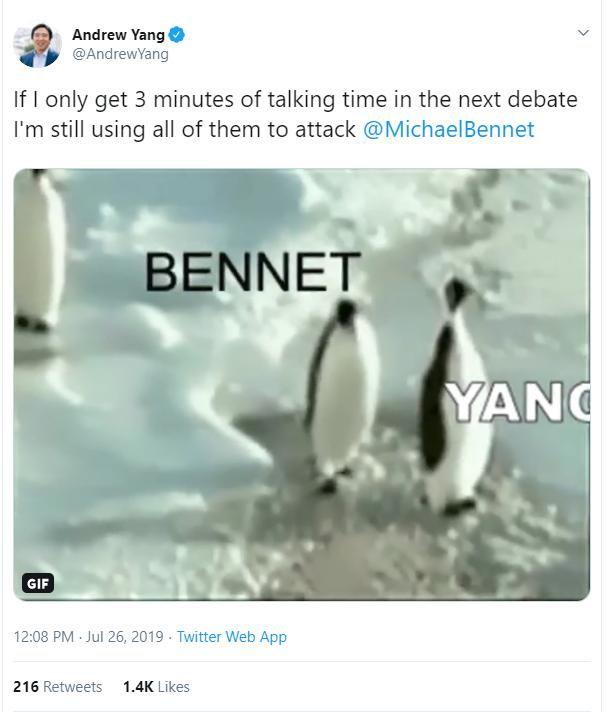Click the BENNET caption in the GIF

pos(253,272)
